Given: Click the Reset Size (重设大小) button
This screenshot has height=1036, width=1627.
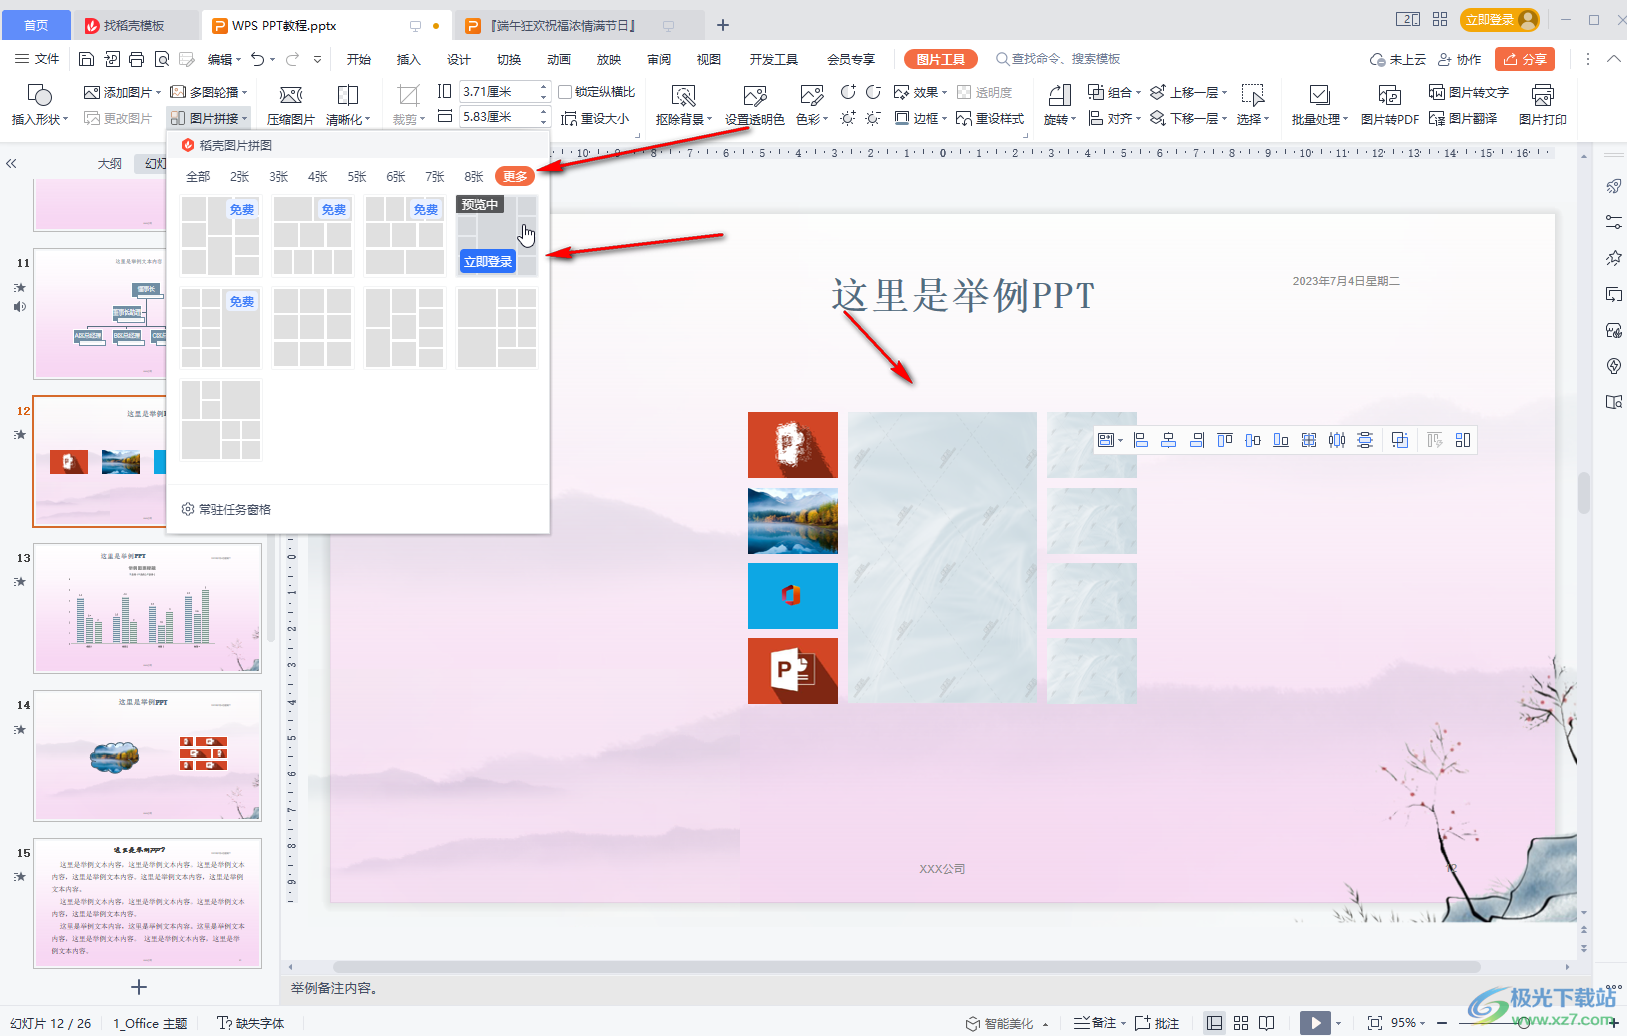Looking at the screenshot, I should [x=595, y=118].
